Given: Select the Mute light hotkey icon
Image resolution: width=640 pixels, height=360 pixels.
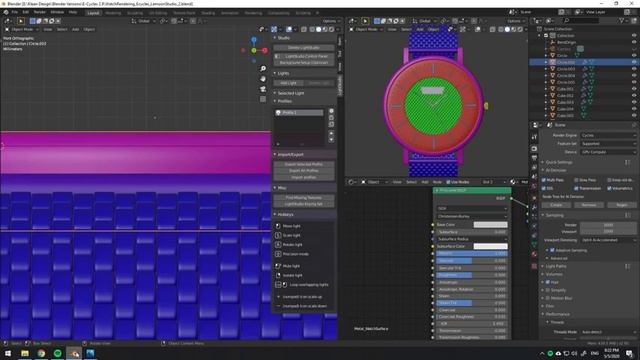Looking at the screenshot, I should click(x=278, y=266).
